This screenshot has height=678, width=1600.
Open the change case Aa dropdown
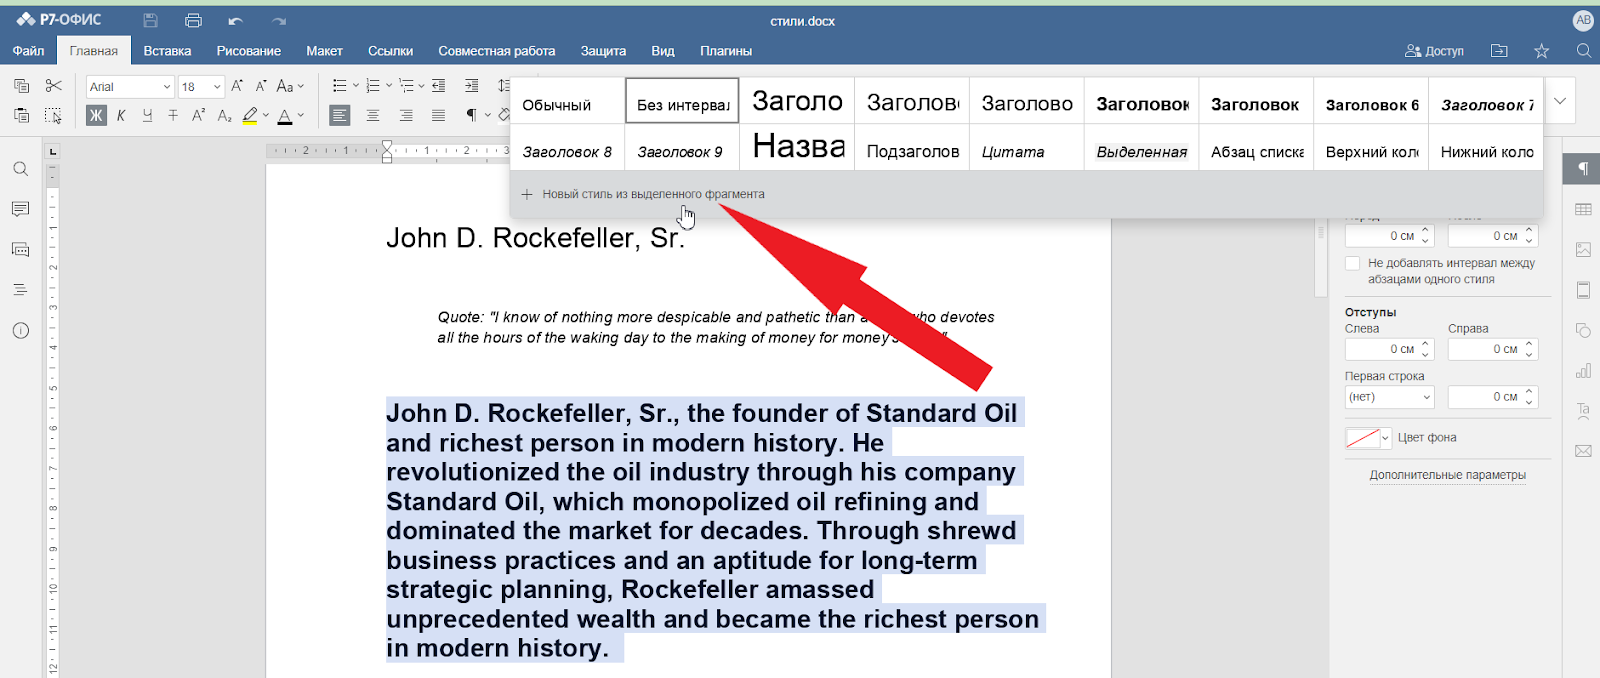pyautogui.click(x=290, y=86)
